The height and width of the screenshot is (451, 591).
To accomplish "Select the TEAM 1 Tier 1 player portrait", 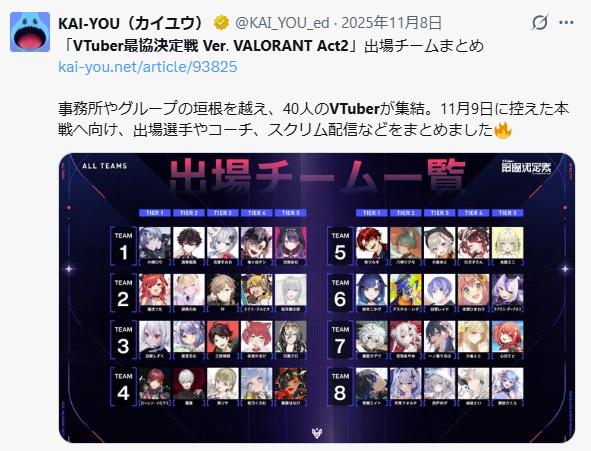I will (155, 243).
